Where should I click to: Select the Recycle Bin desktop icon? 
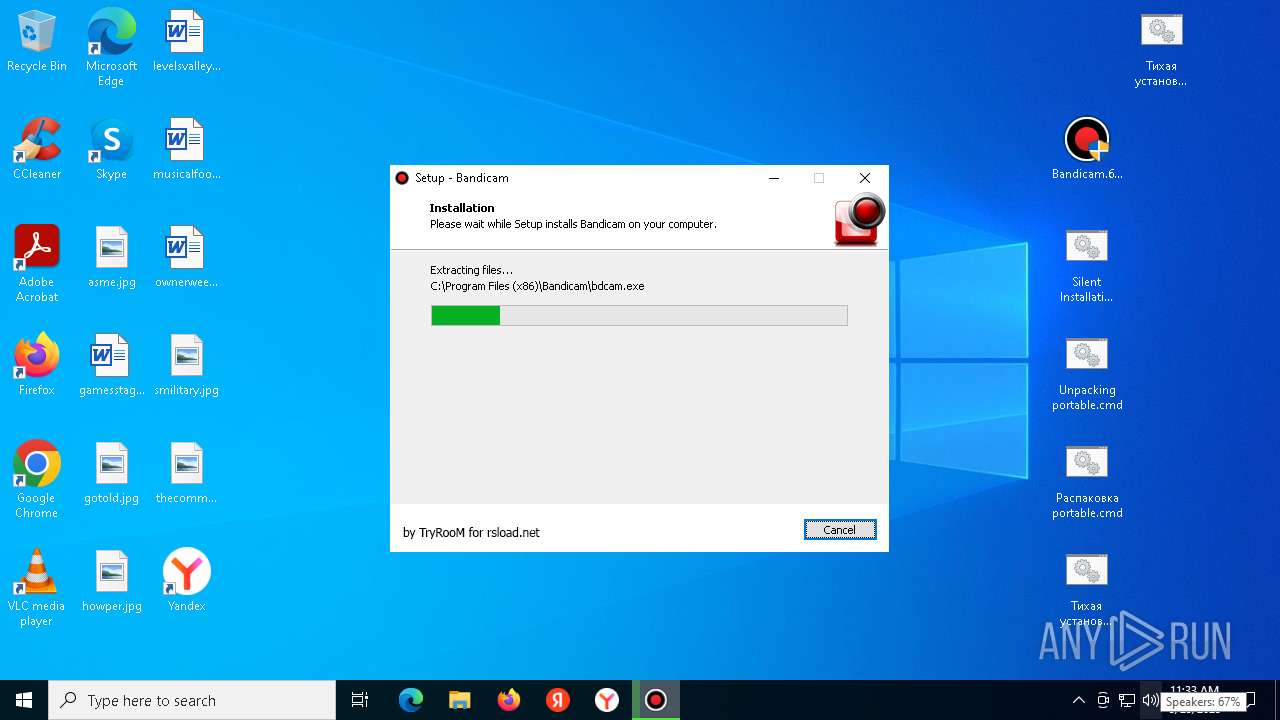37,42
